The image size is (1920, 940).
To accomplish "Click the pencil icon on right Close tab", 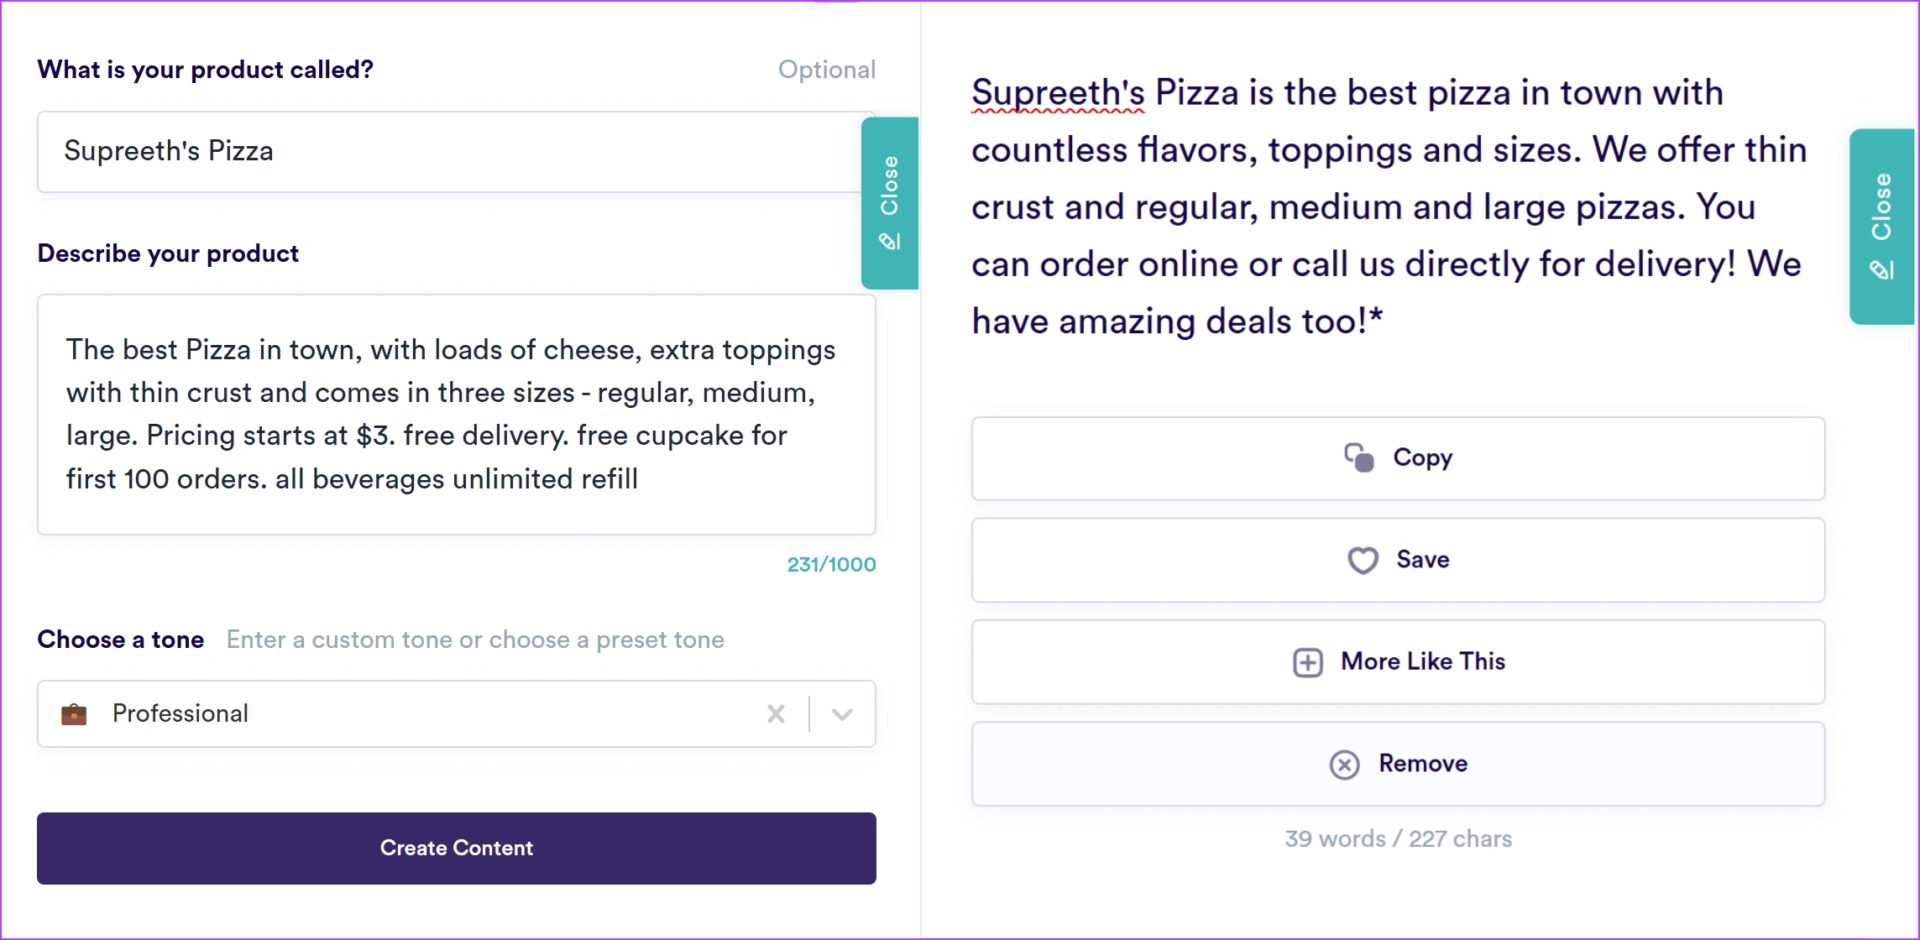I will click(x=1881, y=269).
